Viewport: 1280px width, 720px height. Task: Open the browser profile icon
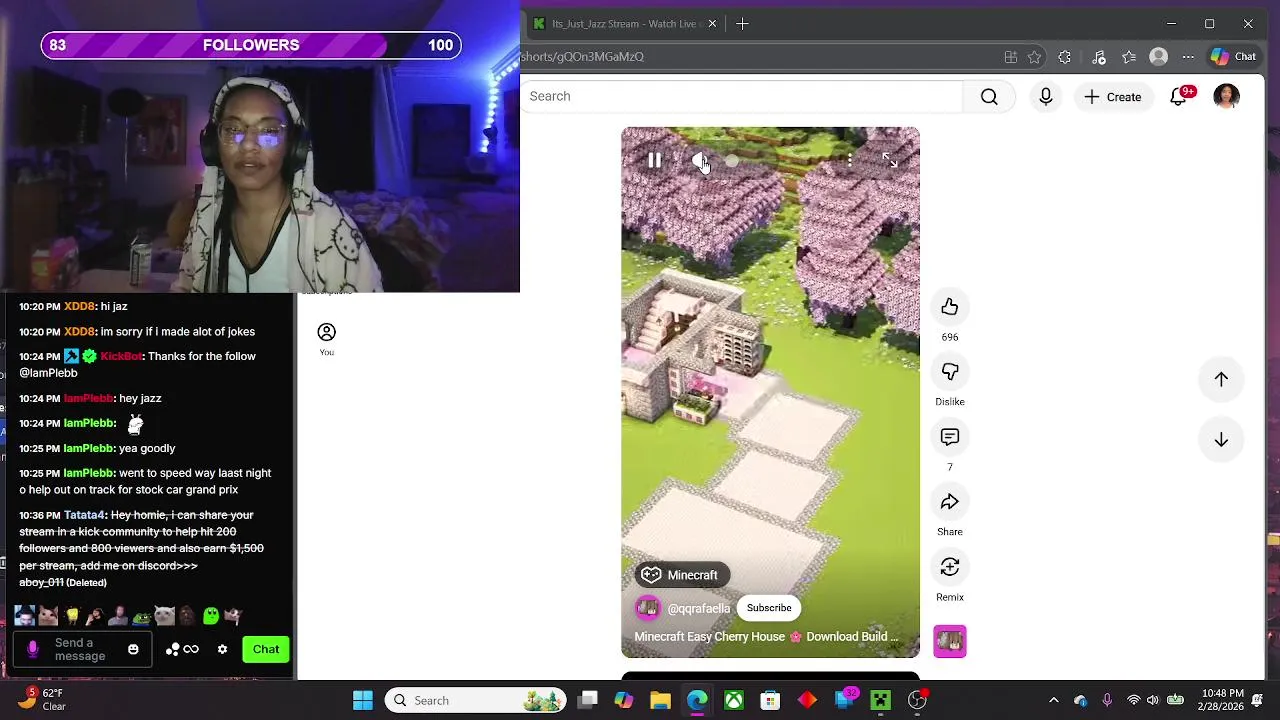[1159, 57]
